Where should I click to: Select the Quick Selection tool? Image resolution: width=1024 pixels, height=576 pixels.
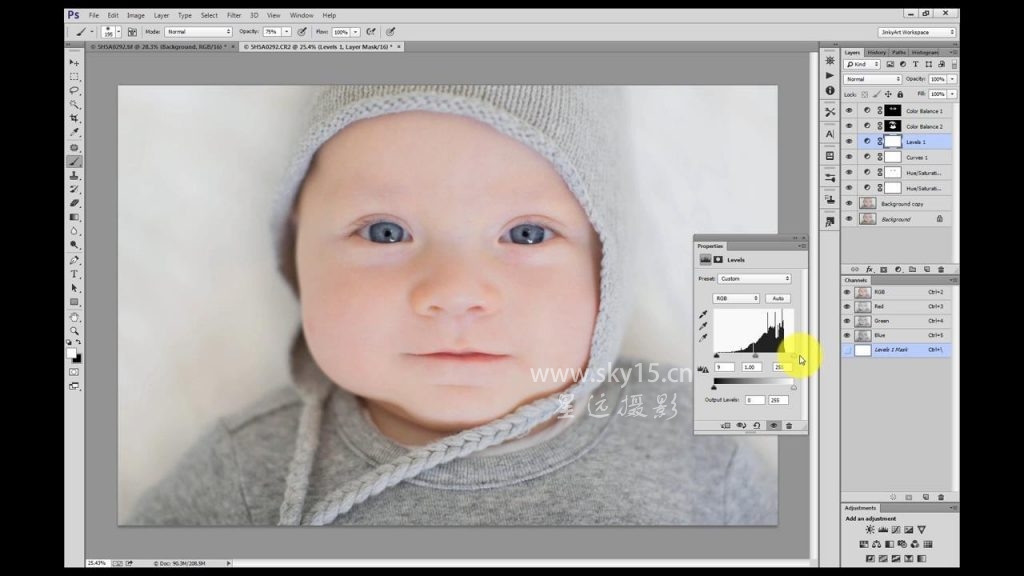tap(74, 104)
